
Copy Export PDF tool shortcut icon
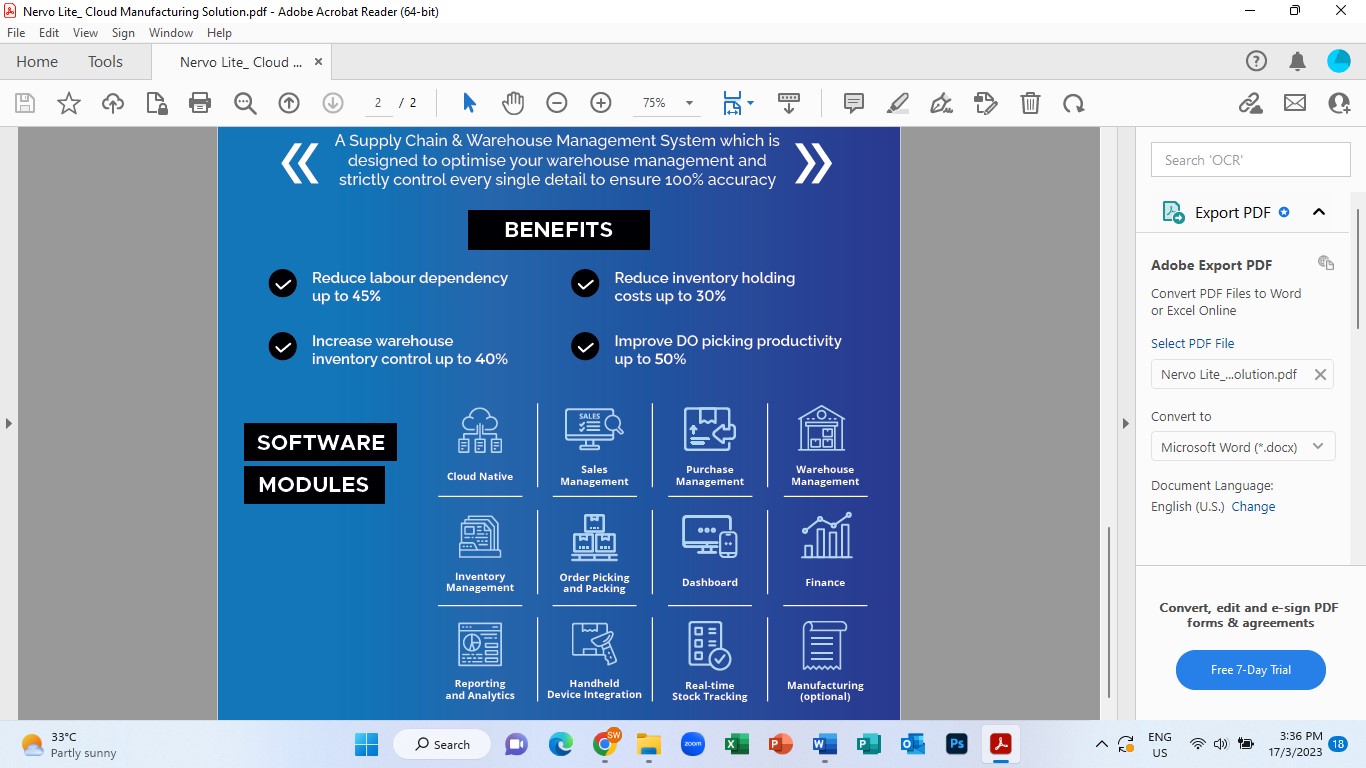pos(1326,263)
